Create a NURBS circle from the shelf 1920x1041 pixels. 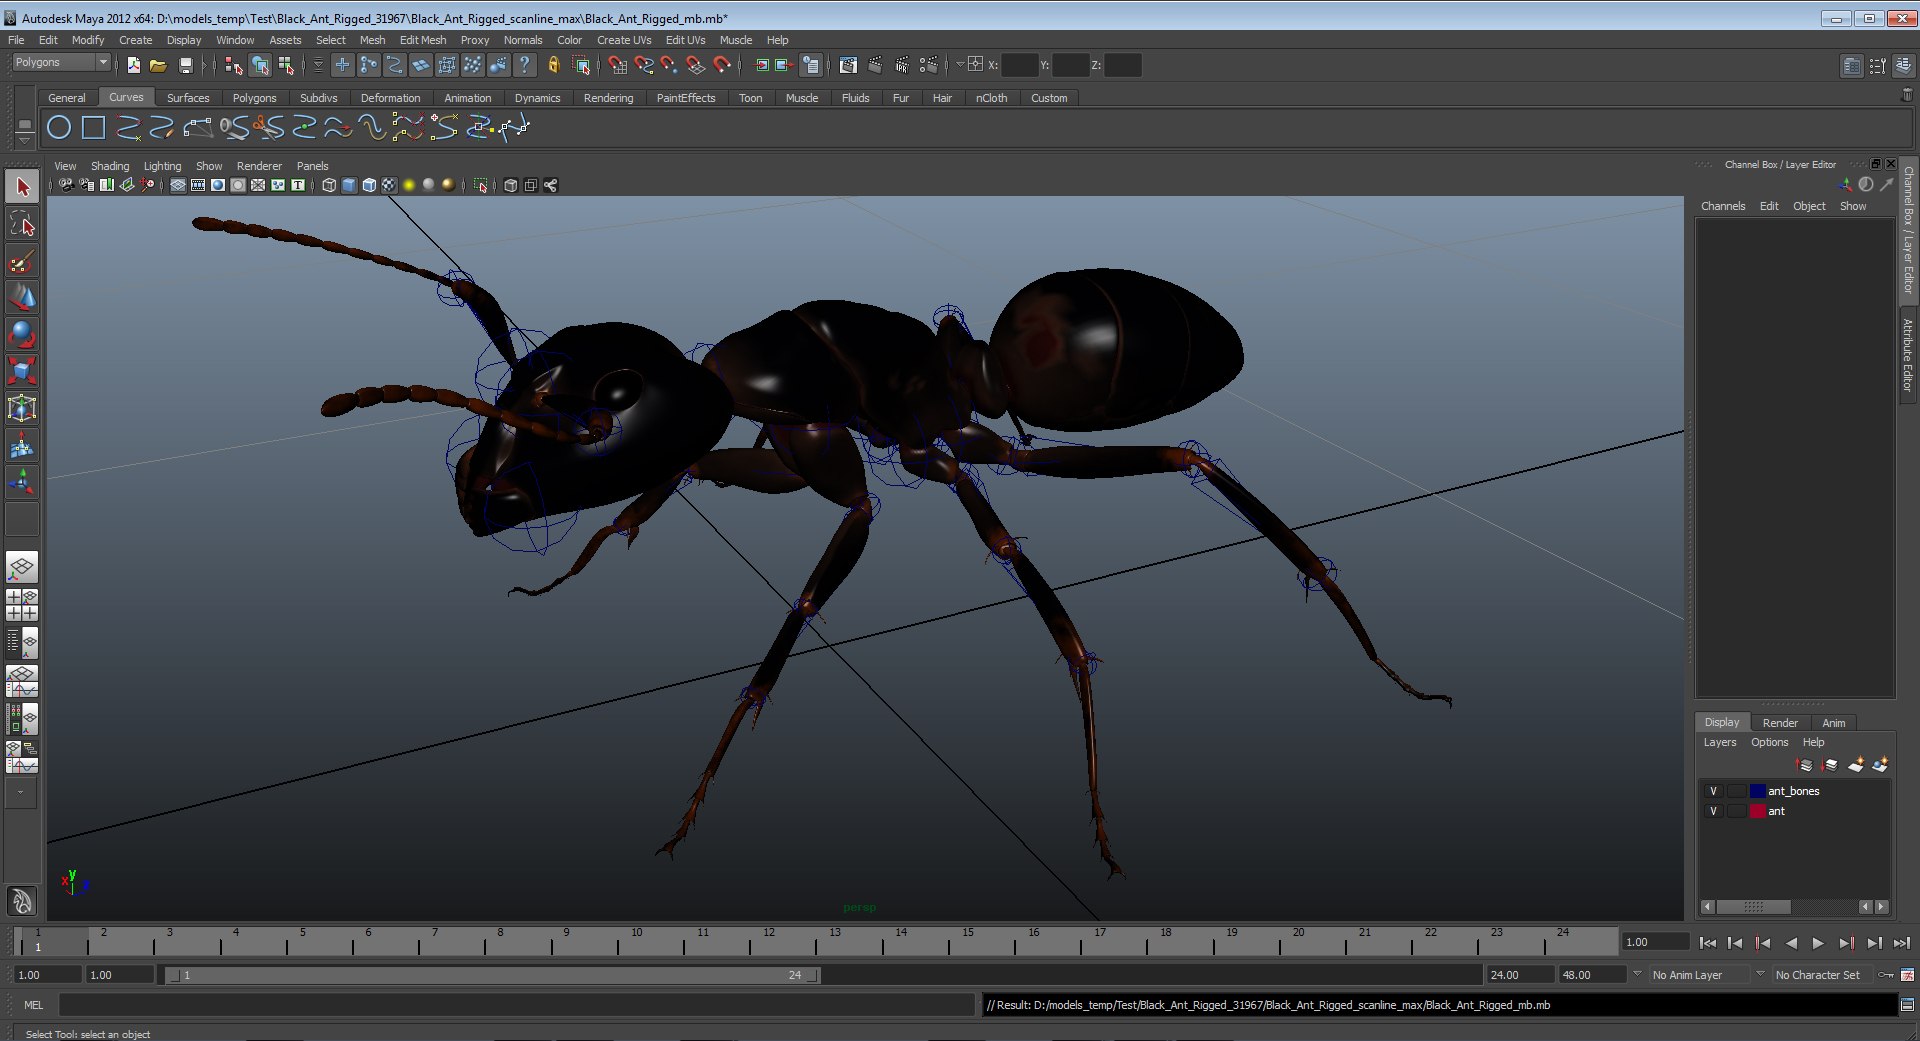59,128
